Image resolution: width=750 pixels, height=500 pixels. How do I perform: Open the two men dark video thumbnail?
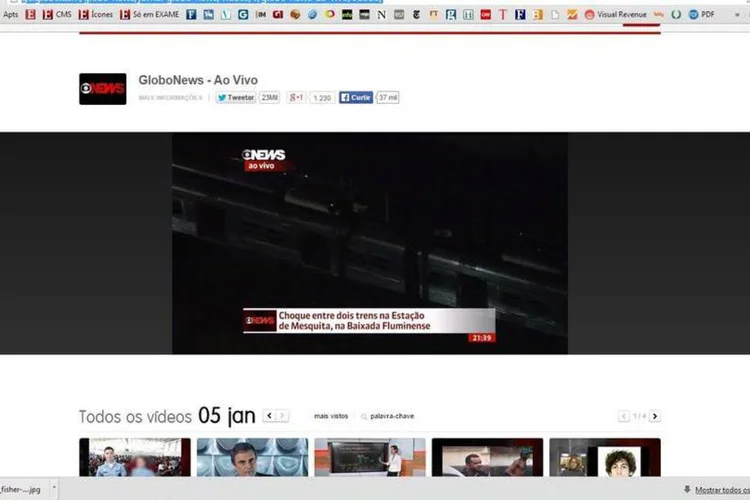tap(487, 457)
